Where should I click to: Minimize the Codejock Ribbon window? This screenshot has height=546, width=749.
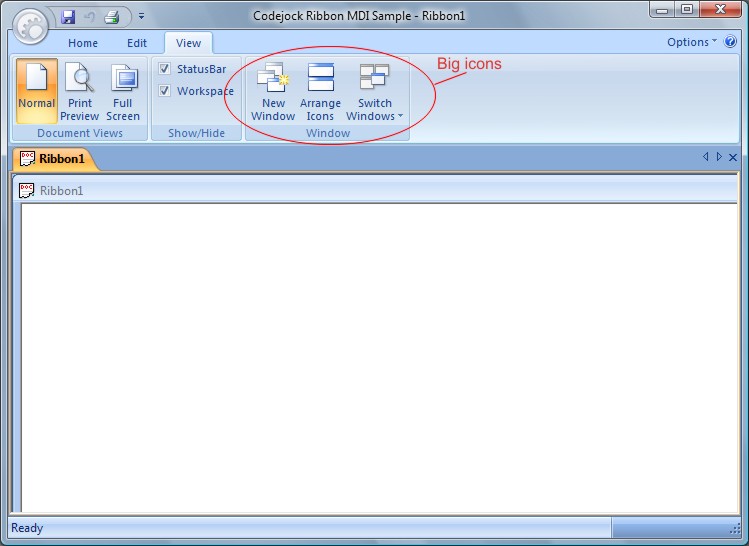tap(662, 10)
